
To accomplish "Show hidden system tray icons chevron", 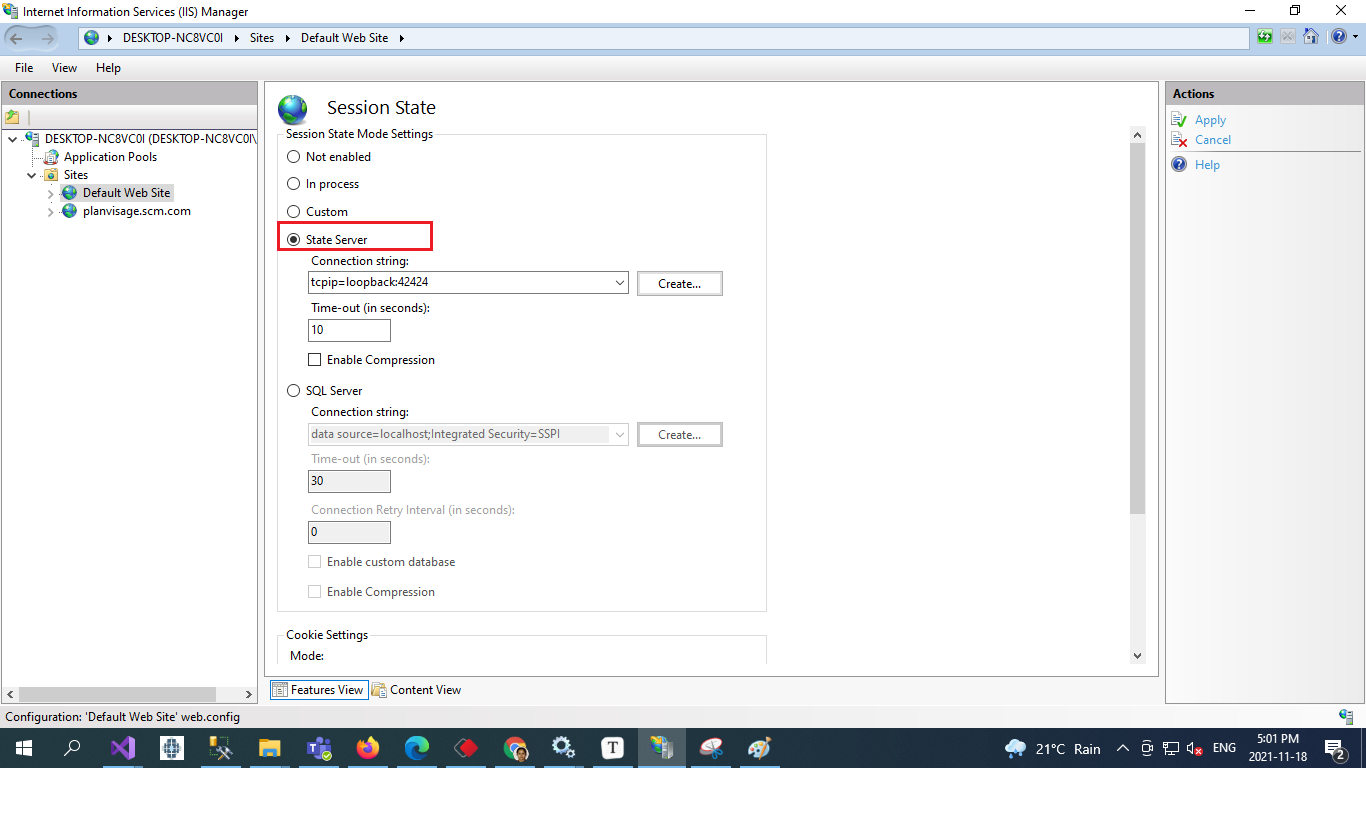I will click(x=1123, y=748).
